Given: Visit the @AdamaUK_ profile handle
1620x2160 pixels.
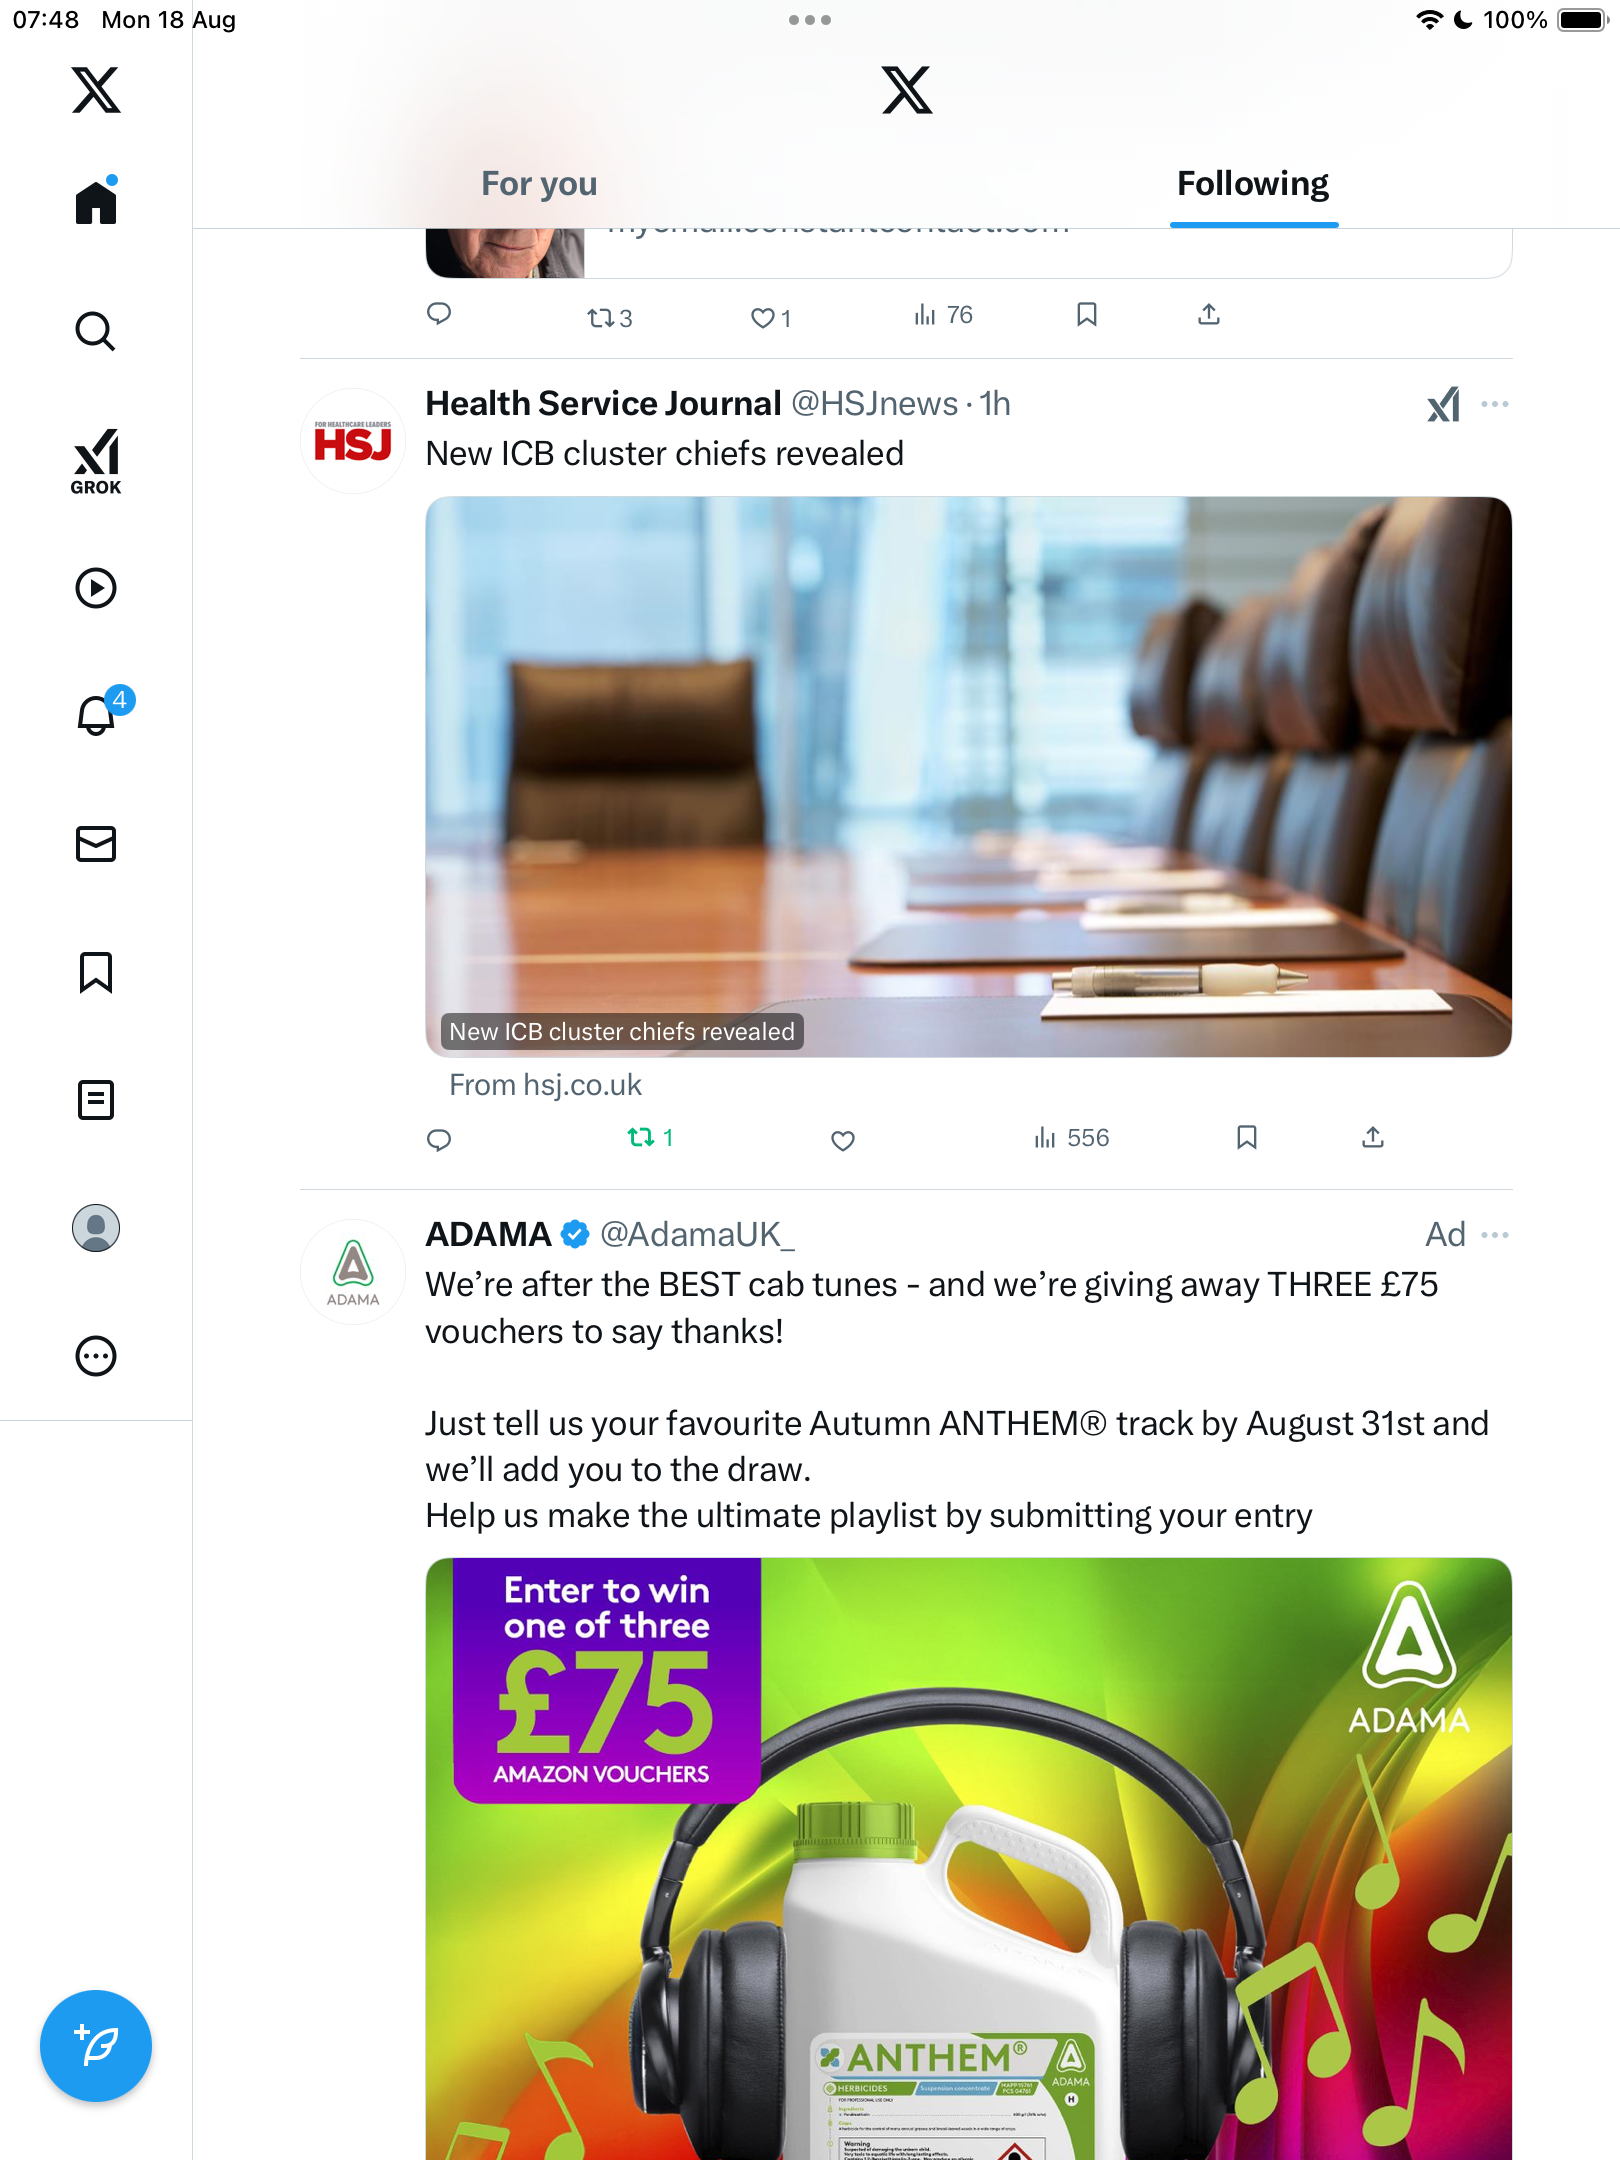Looking at the screenshot, I should (697, 1235).
